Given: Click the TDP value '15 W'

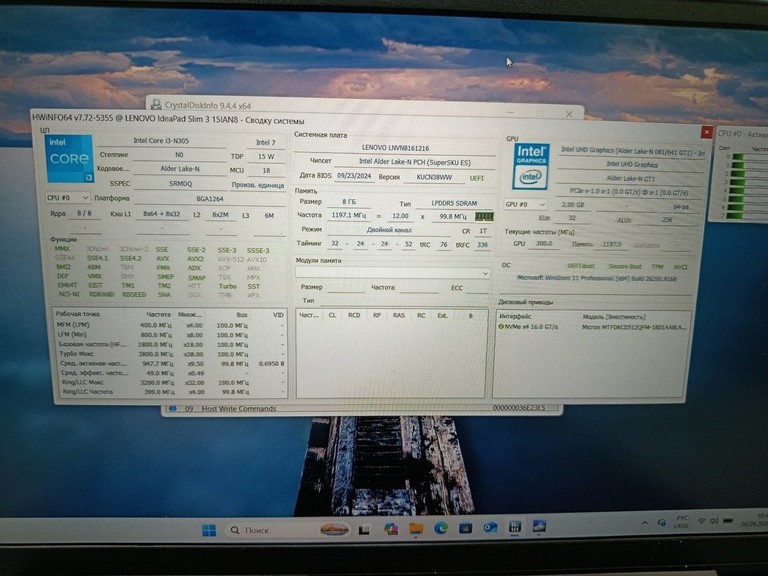Looking at the screenshot, I should point(266,156).
